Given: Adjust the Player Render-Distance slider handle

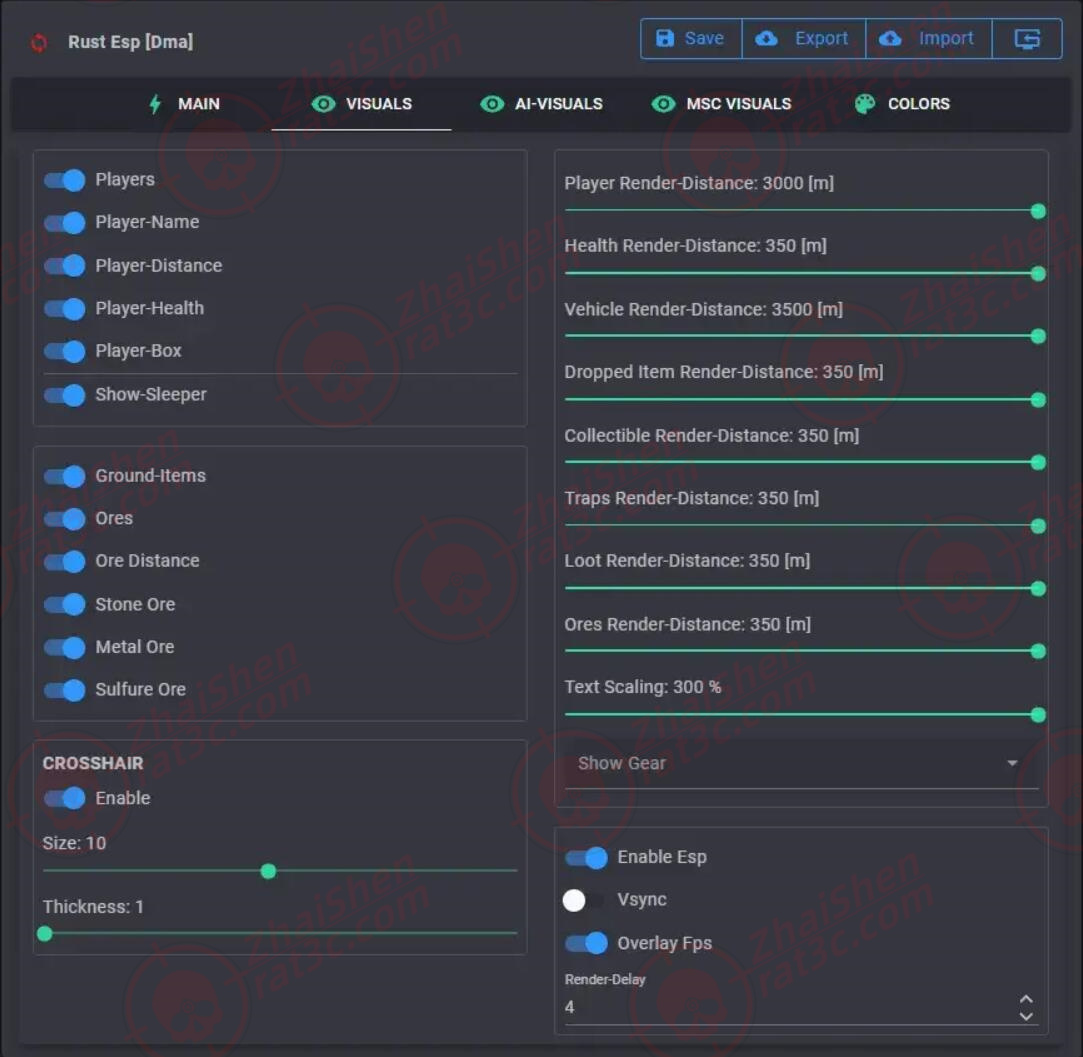Looking at the screenshot, I should [x=1037, y=211].
